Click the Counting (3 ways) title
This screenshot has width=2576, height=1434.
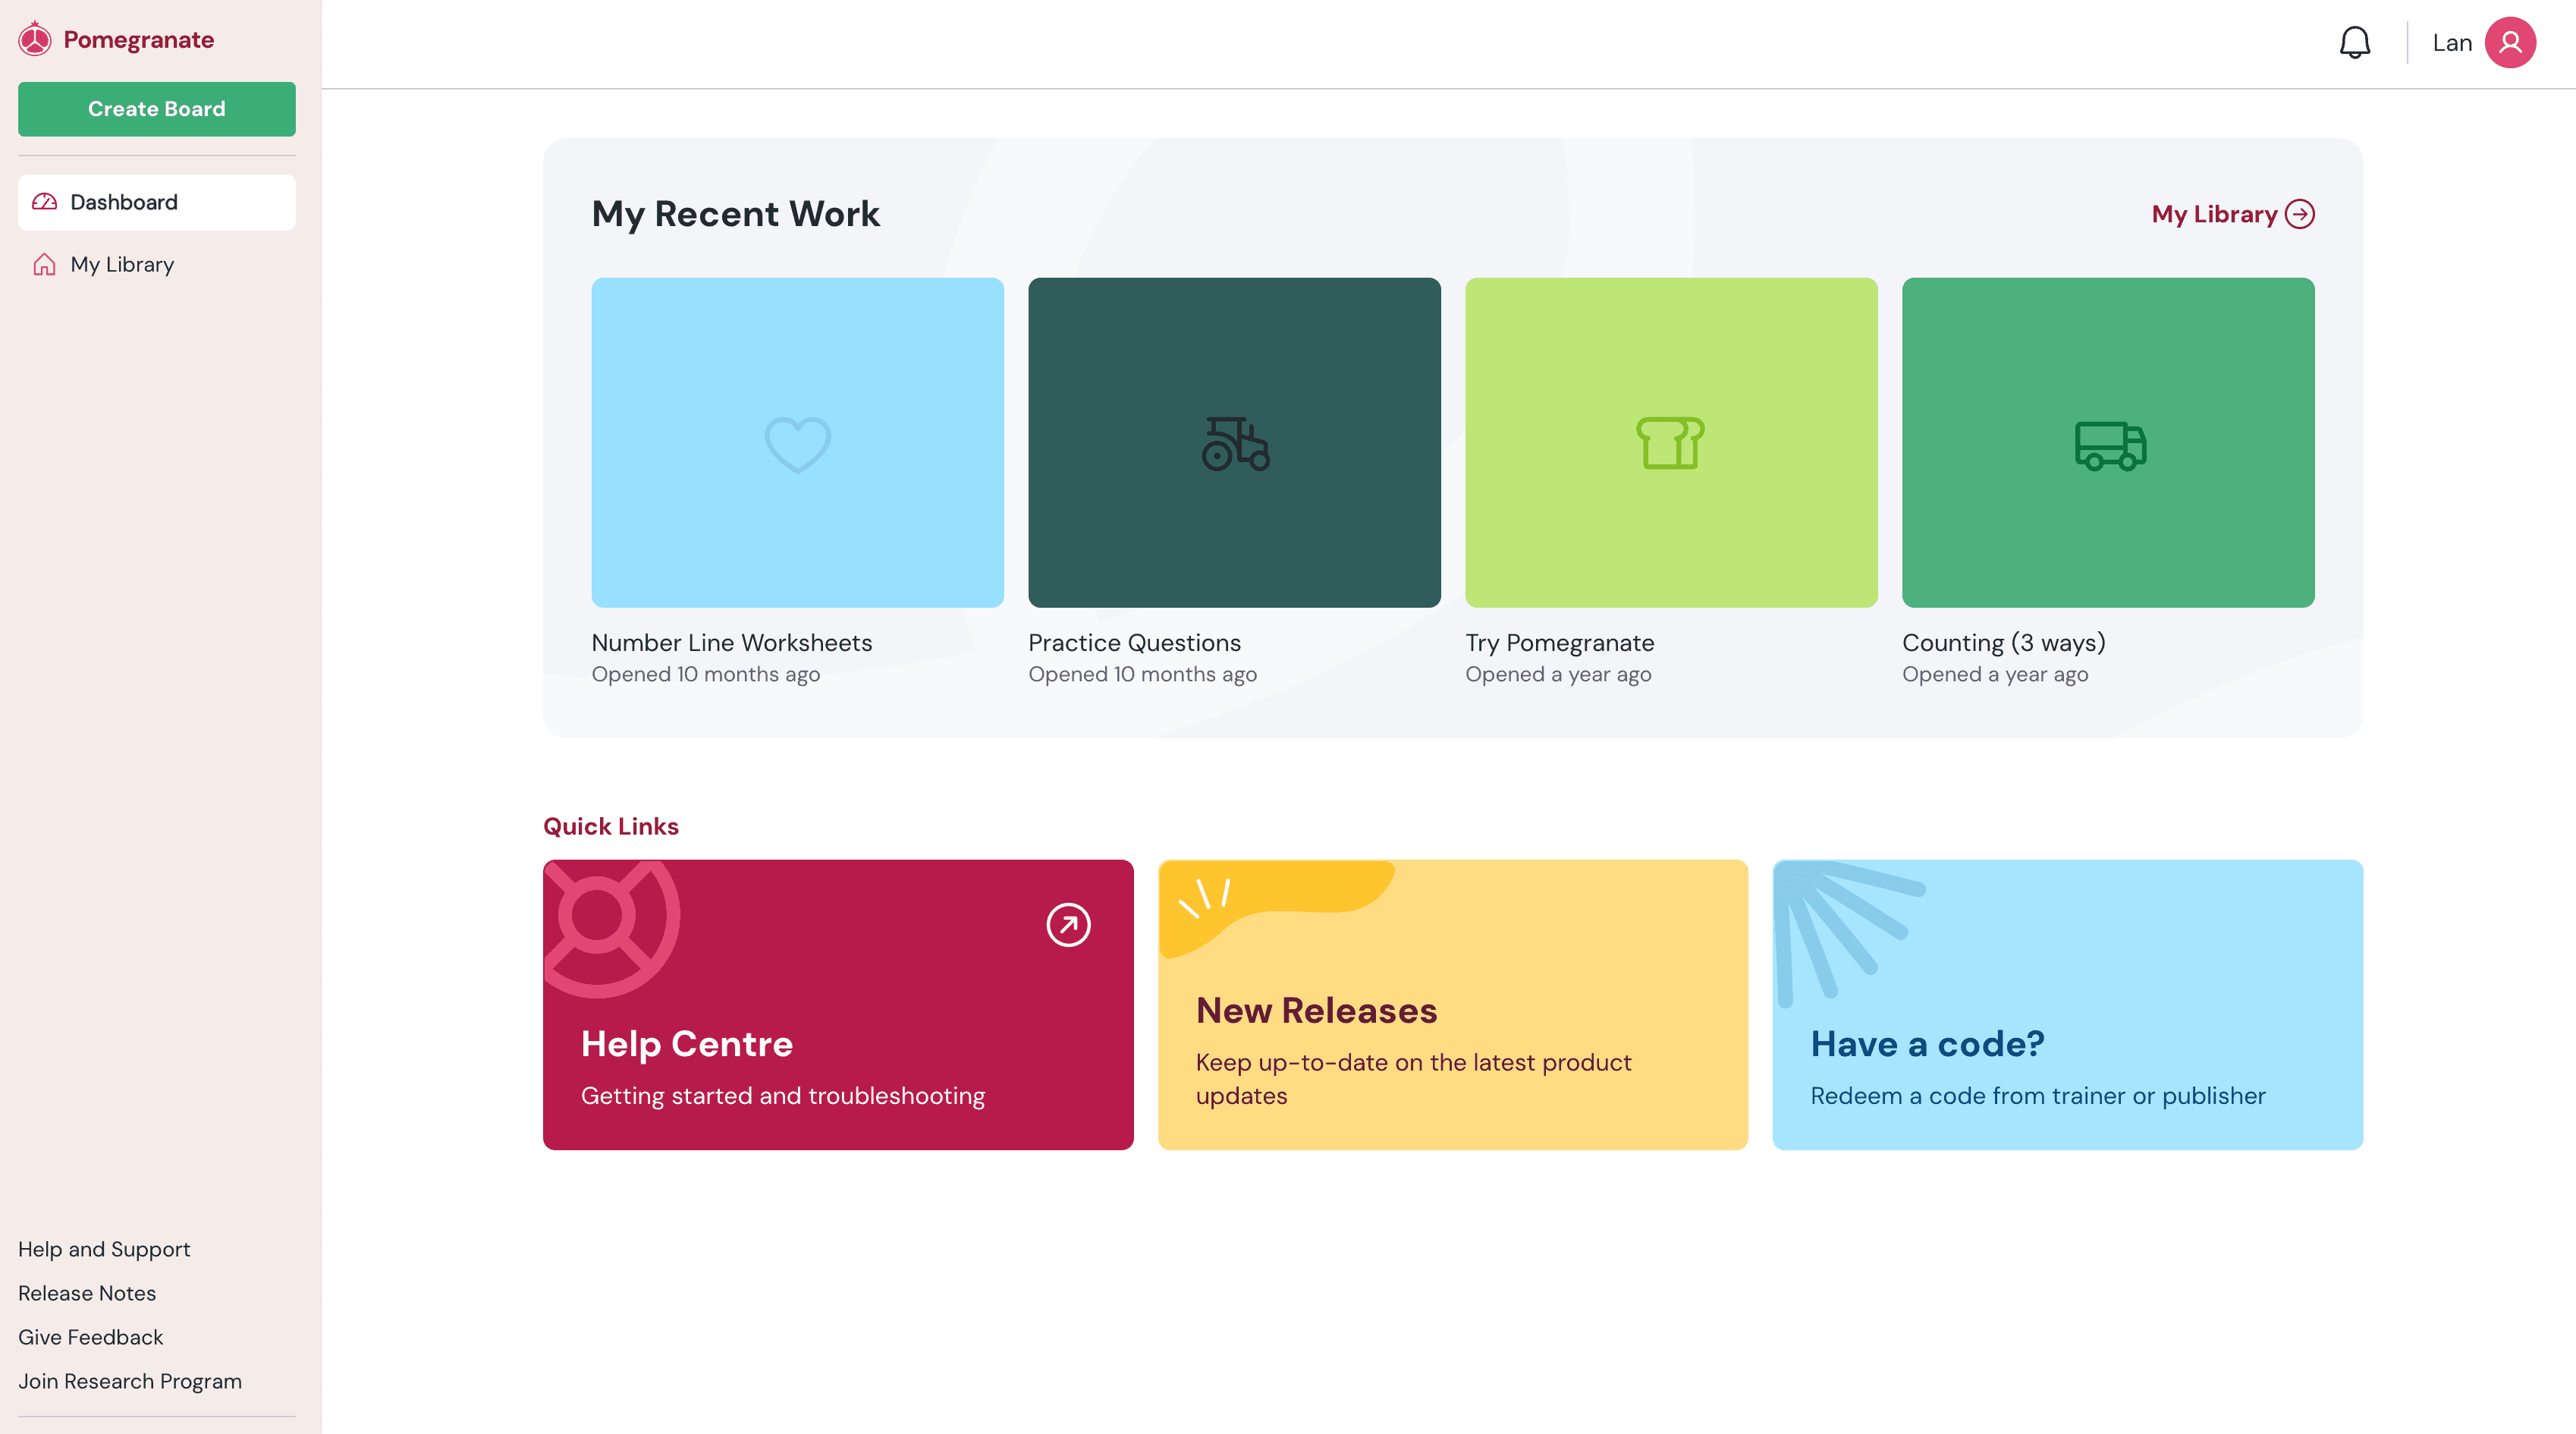tap(2003, 643)
